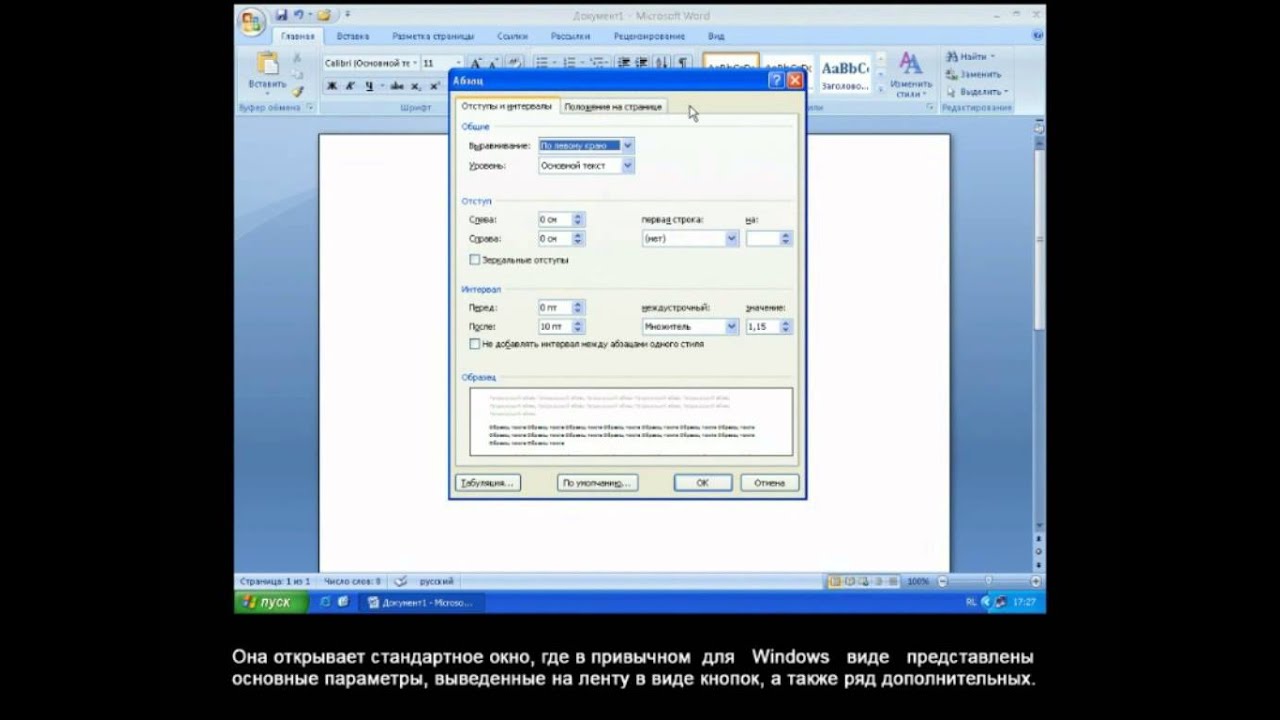Click OK in the Абзац dialog
Screen dimensions: 1280x720
click(x=703, y=483)
